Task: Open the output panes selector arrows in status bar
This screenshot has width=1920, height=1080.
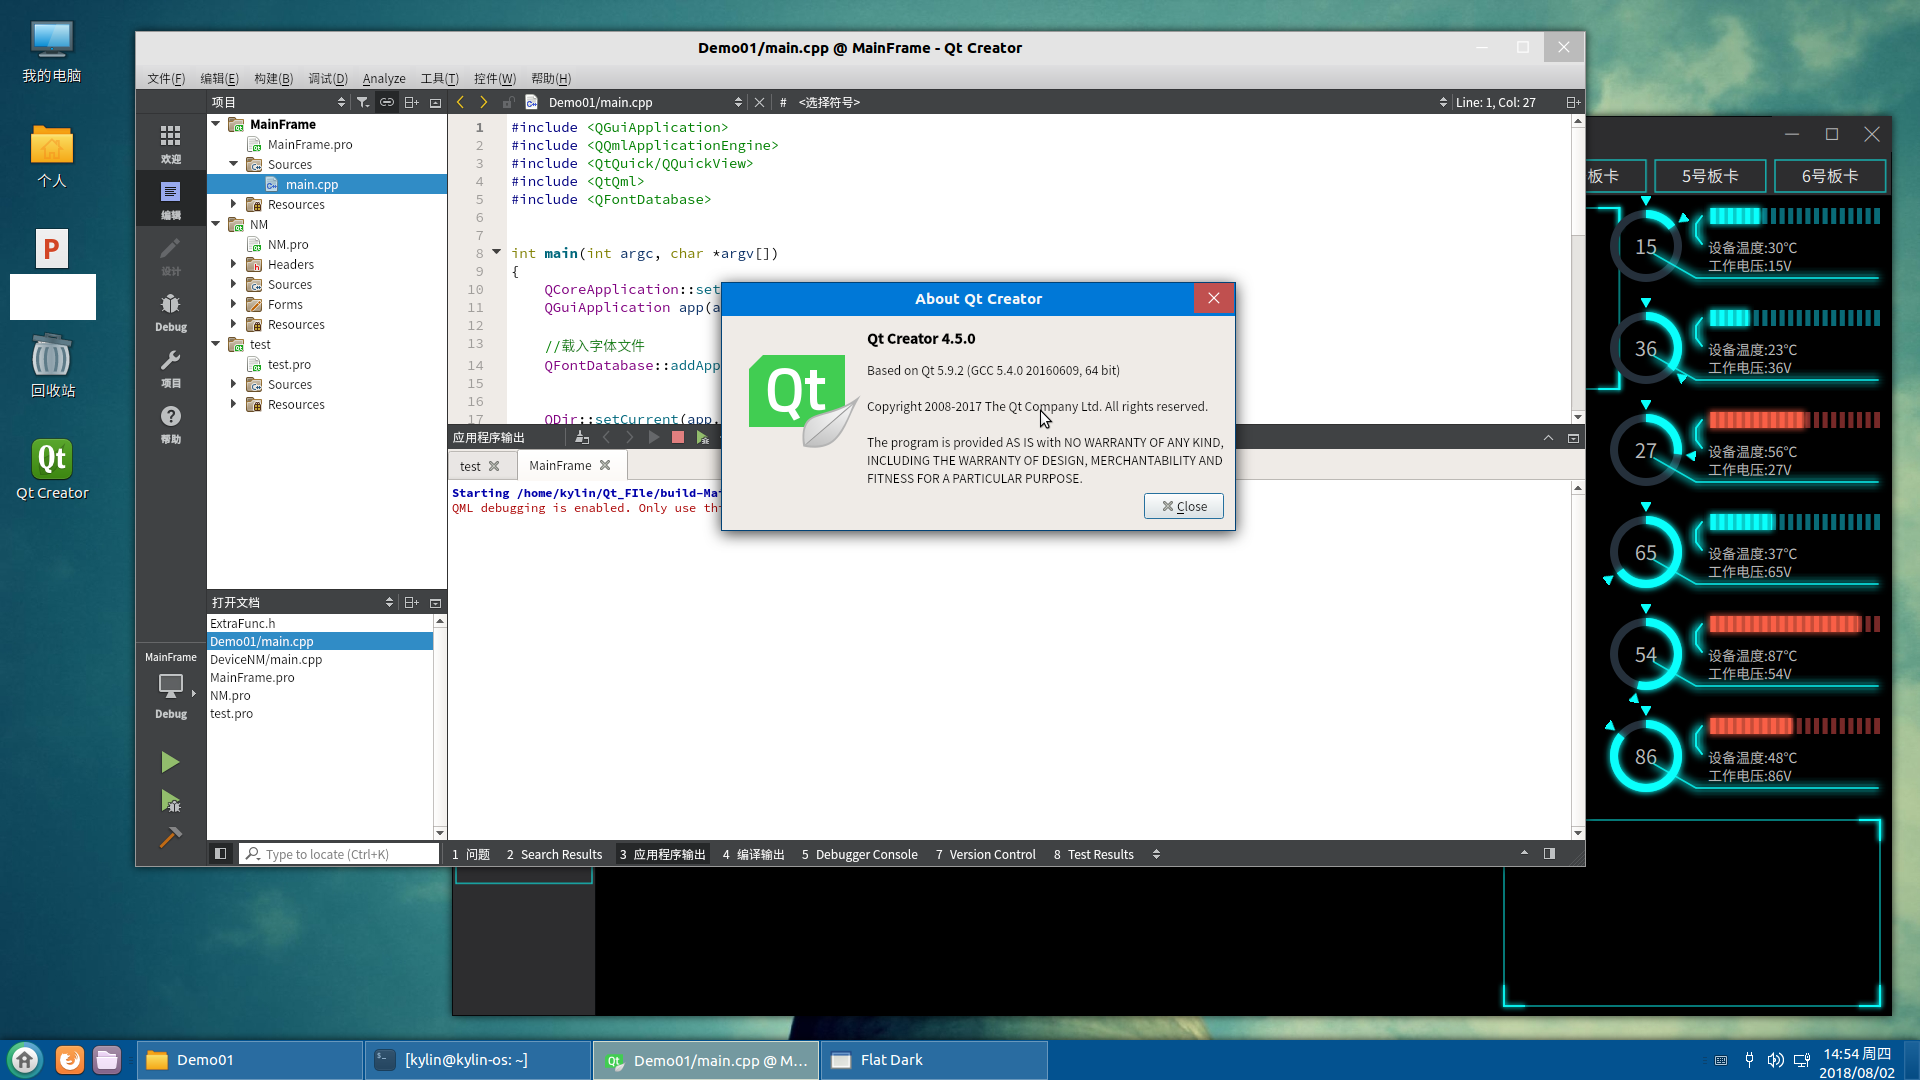Action: pyautogui.click(x=1156, y=854)
